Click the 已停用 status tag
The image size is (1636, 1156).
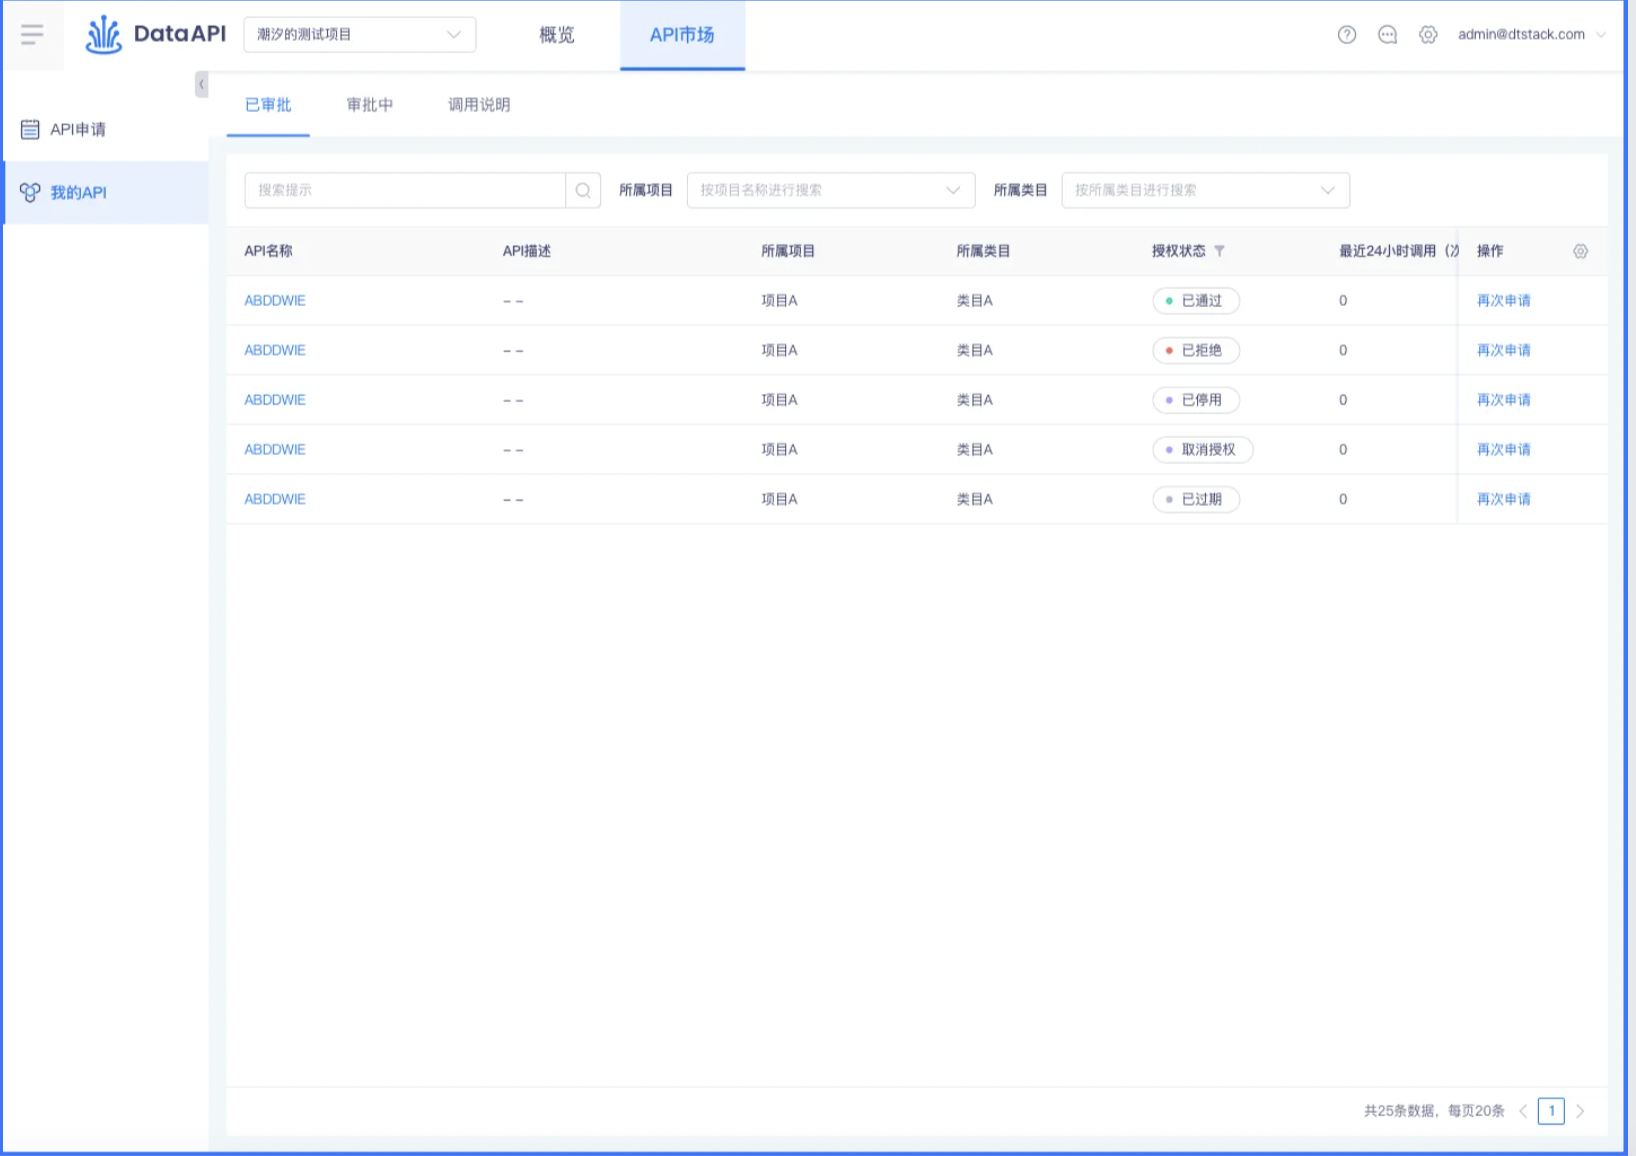[x=1196, y=400]
